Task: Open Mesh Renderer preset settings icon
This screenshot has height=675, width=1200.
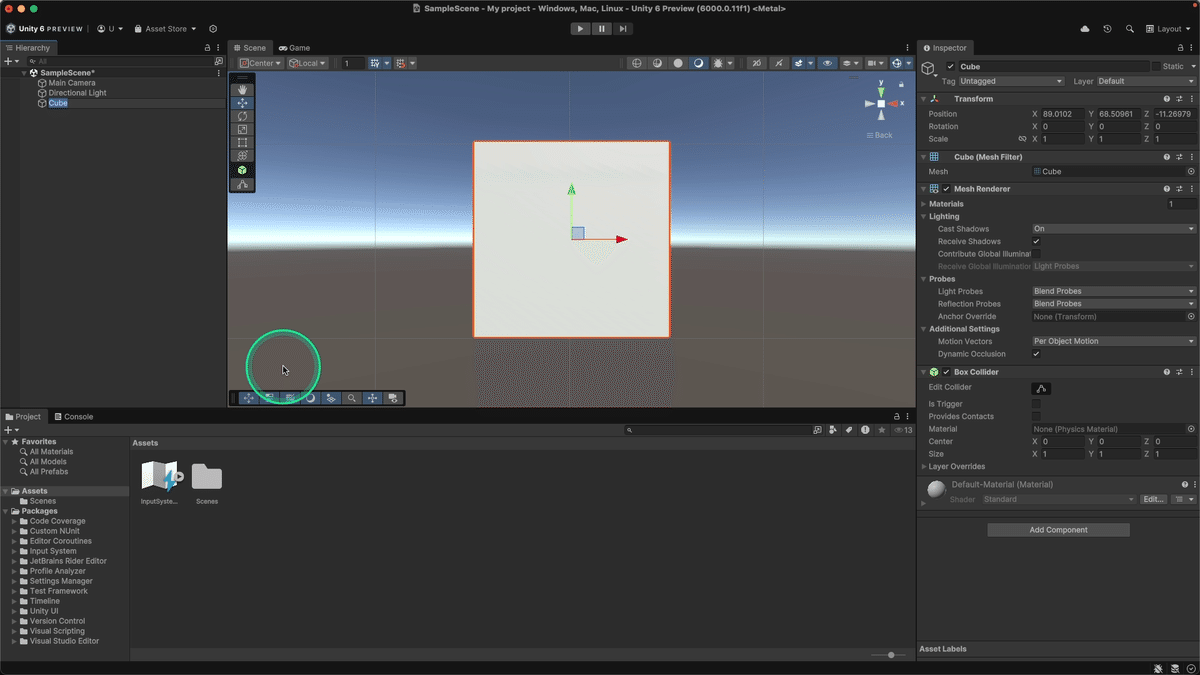Action: tap(1180, 188)
